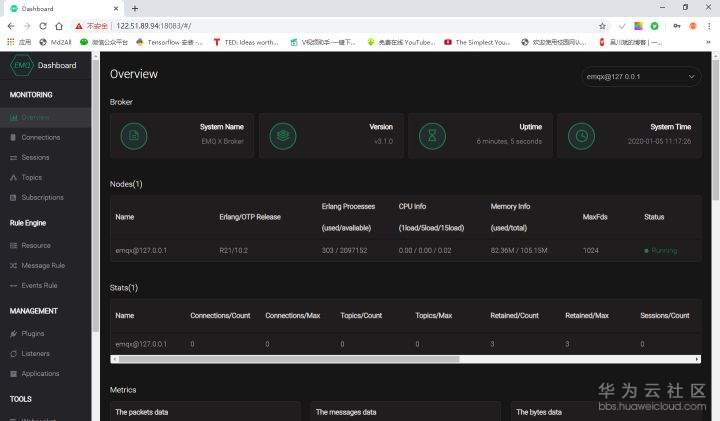Click the Connections sidebar icon
The height and width of the screenshot is (421, 720).
point(13,137)
